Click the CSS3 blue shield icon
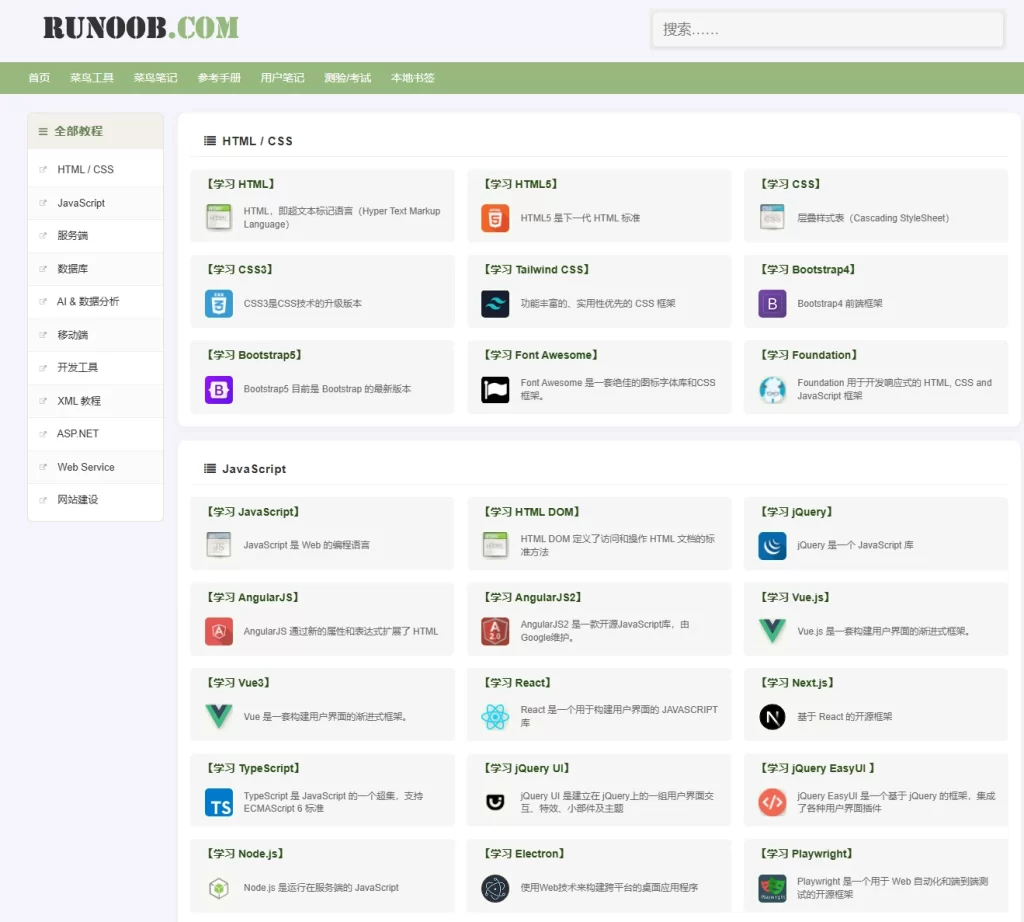Viewport: 1024px width, 922px height. 218,303
